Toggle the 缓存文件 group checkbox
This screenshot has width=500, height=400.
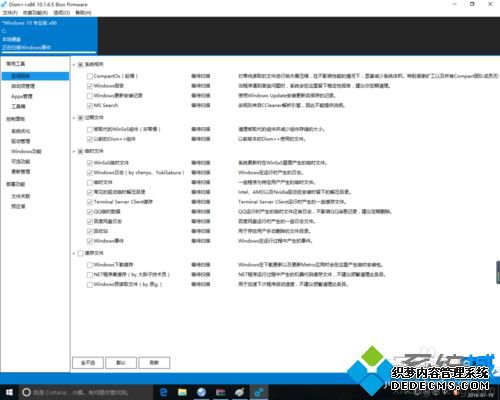(80, 253)
